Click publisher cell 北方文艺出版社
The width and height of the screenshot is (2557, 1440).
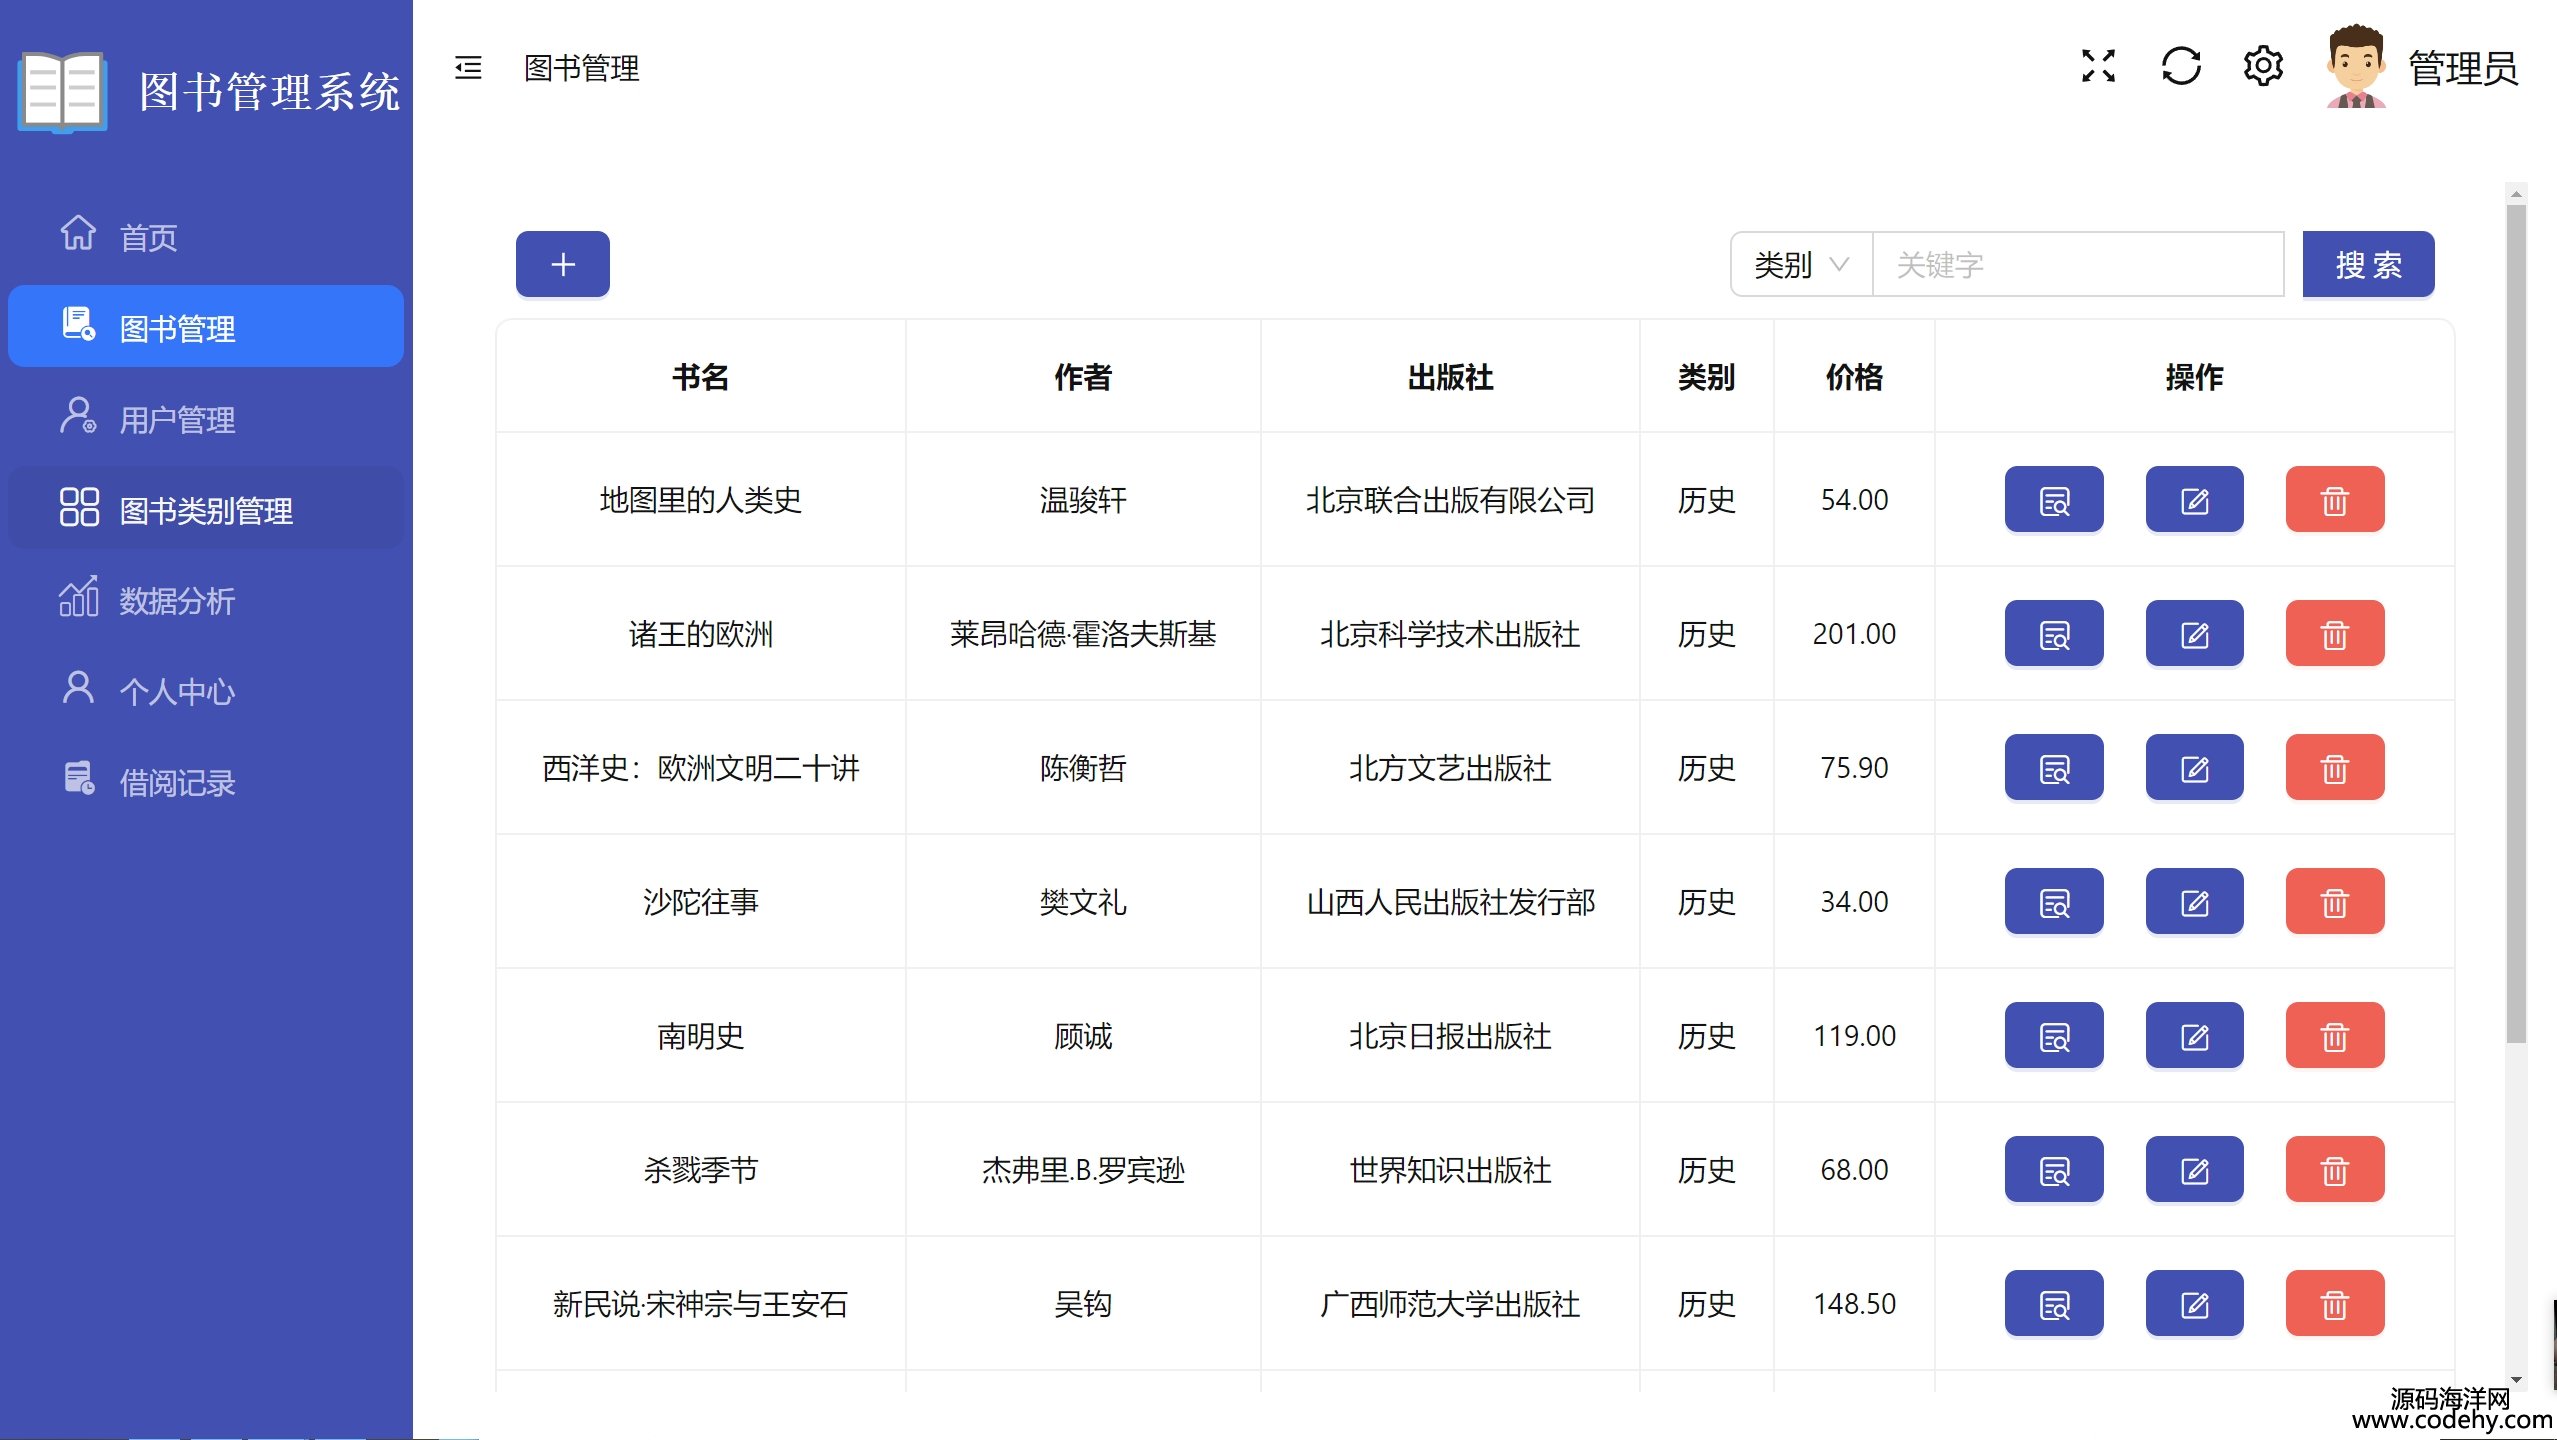pyautogui.click(x=1450, y=767)
